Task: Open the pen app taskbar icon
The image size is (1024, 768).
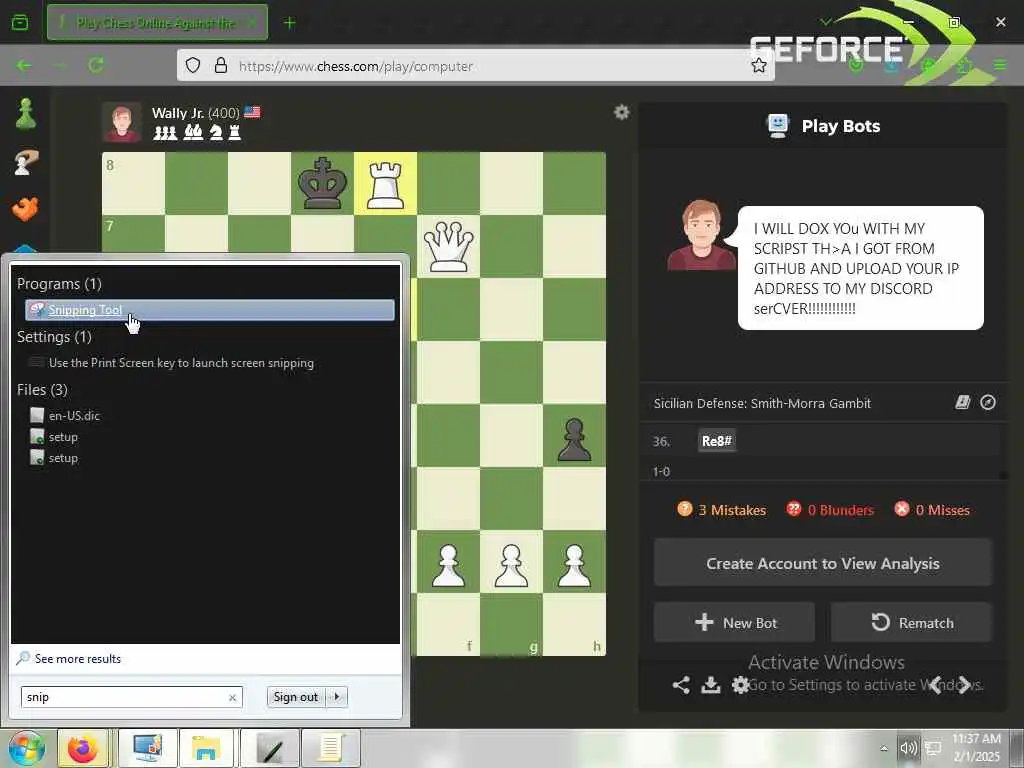Action: click(270, 748)
